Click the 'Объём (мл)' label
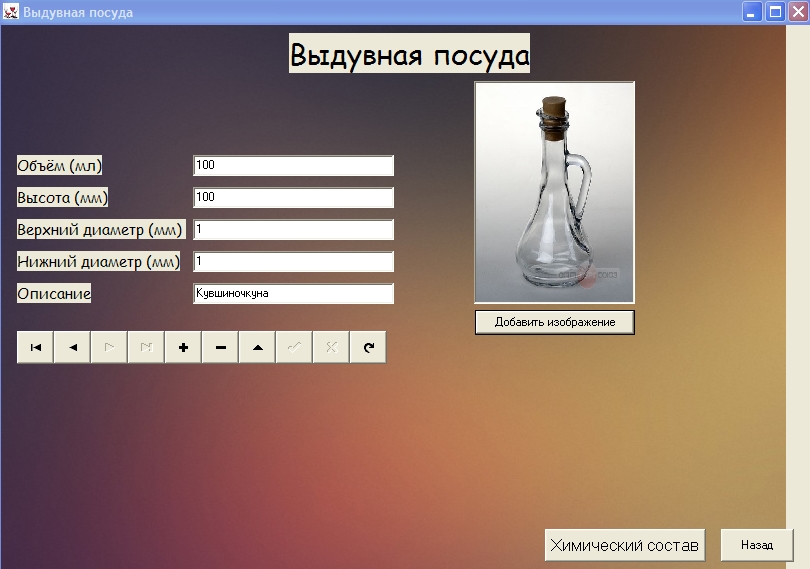The width and height of the screenshot is (810, 569). point(59,165)
